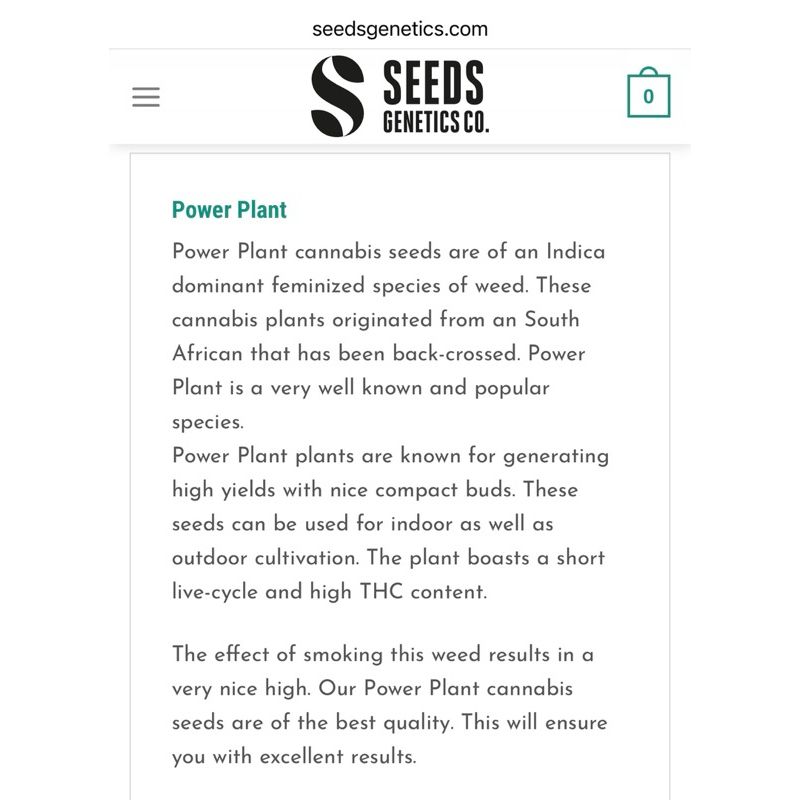Image resolution: width=800 pixels, height=800 pixels.
Task: Click the 'excellent results' closing phrase
Action: tap(337, 756)
